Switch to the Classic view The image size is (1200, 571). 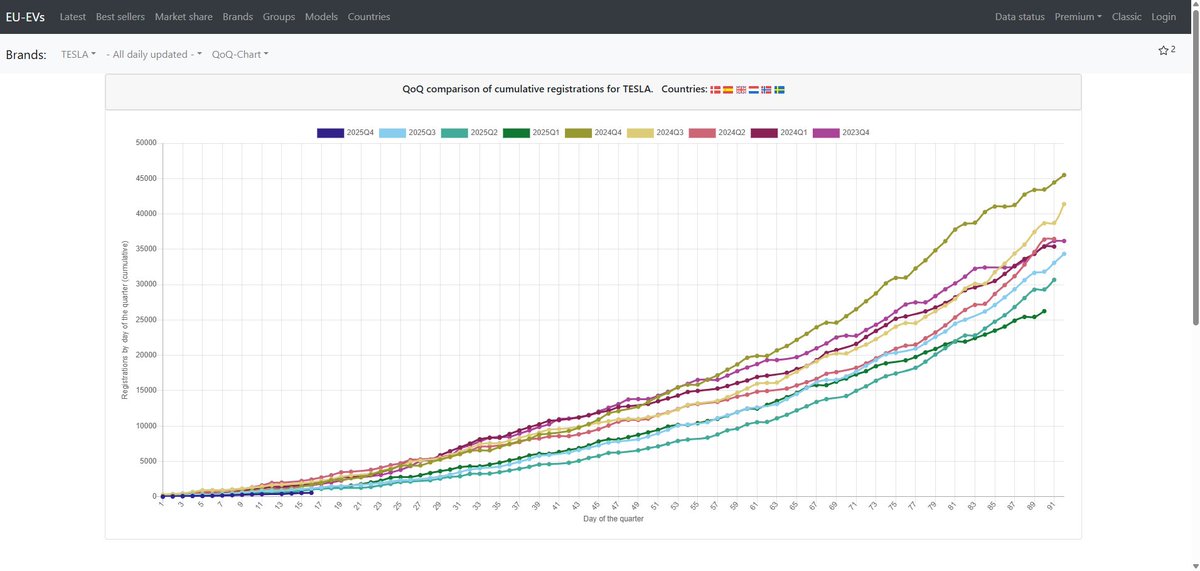[x=1126, y=17]
